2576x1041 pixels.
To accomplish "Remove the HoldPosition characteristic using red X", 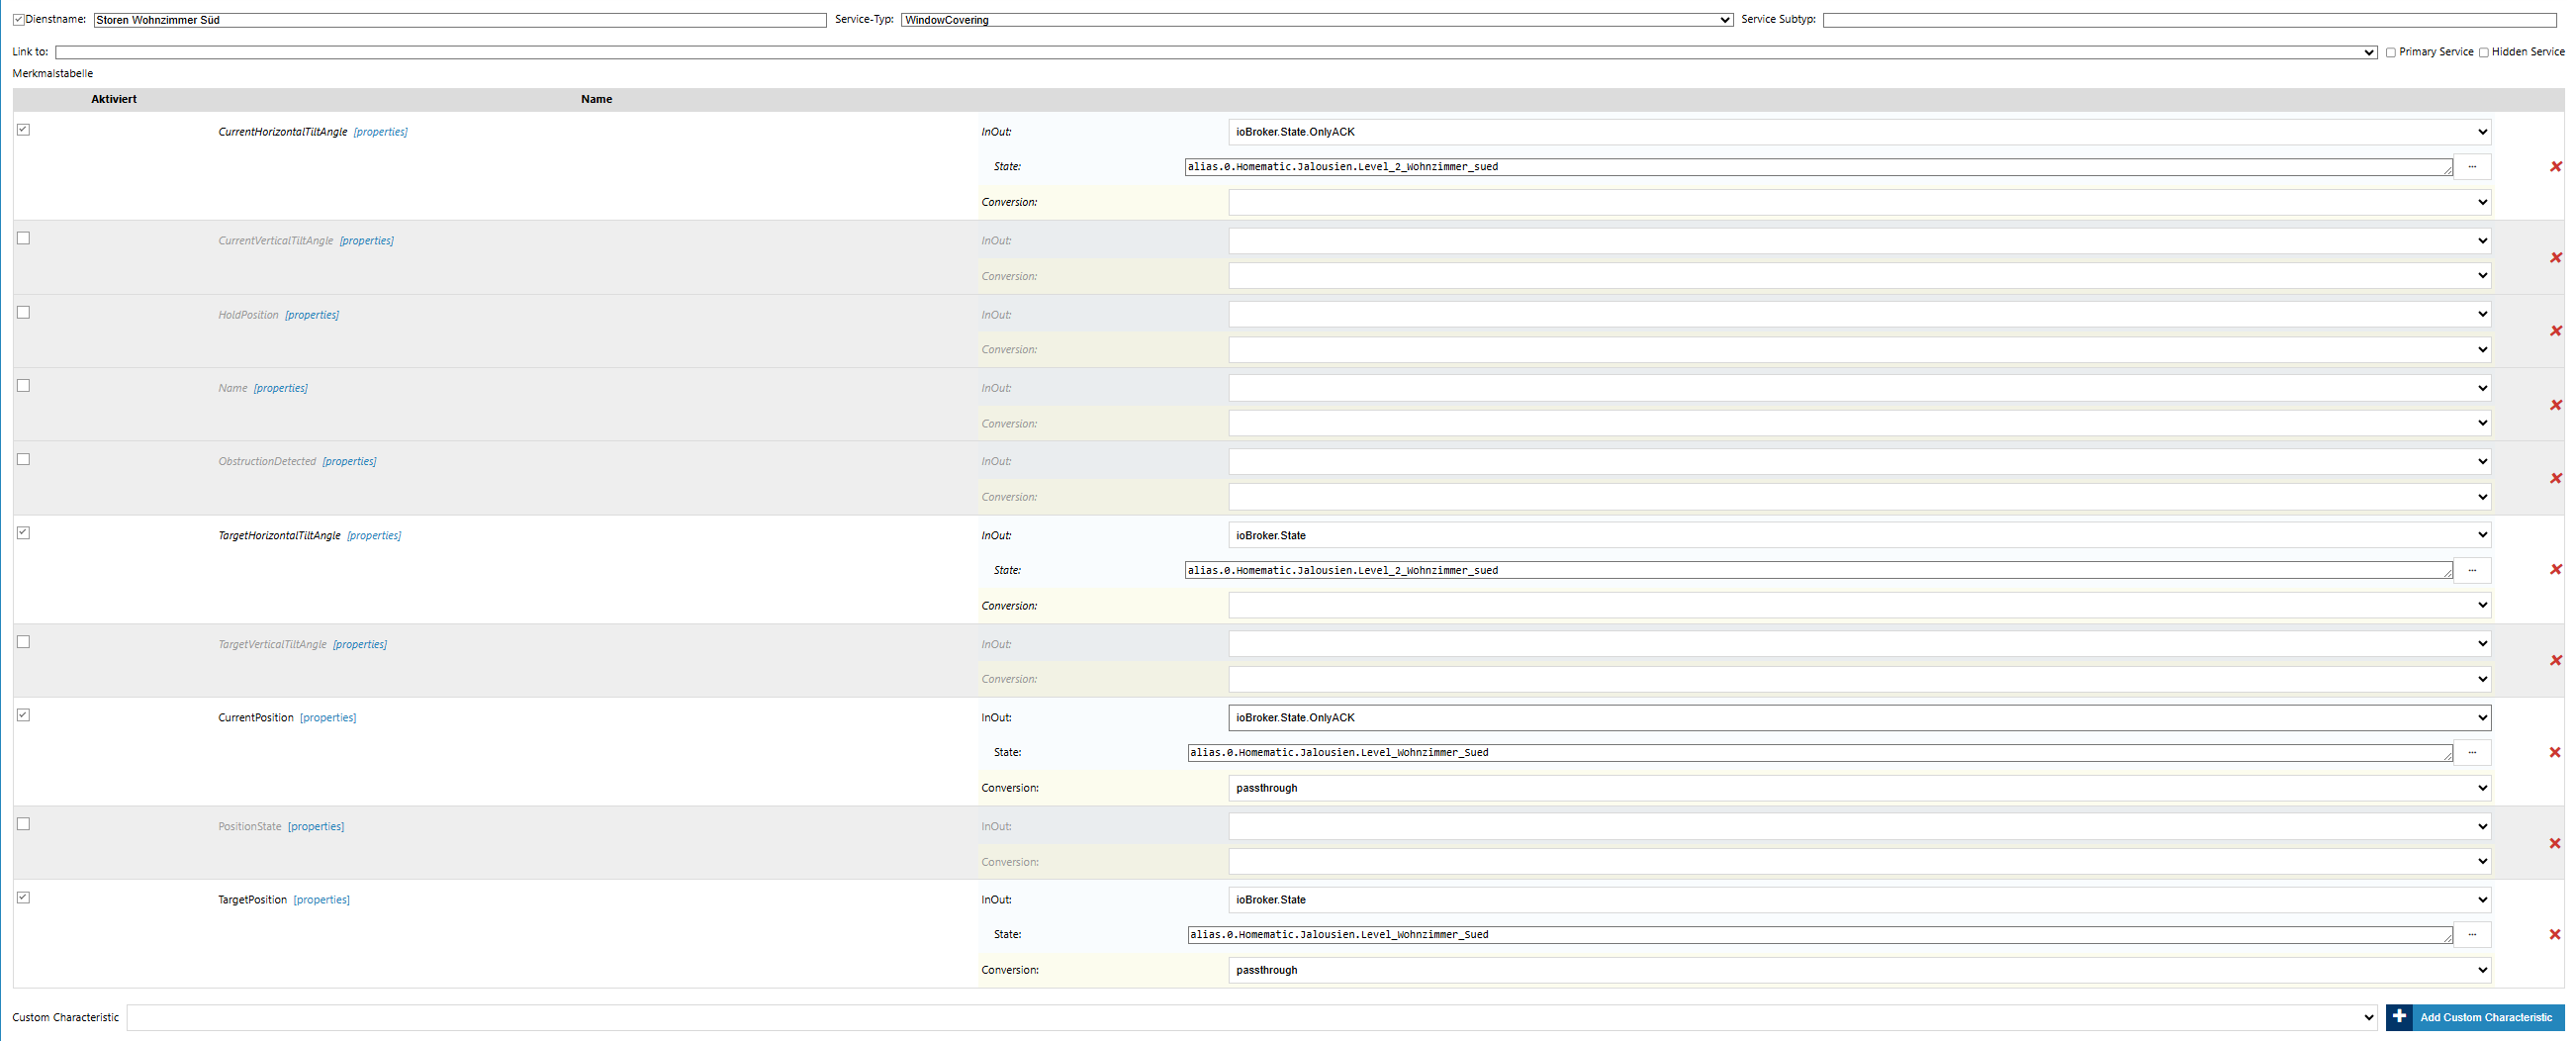I will coord(2555,331).
